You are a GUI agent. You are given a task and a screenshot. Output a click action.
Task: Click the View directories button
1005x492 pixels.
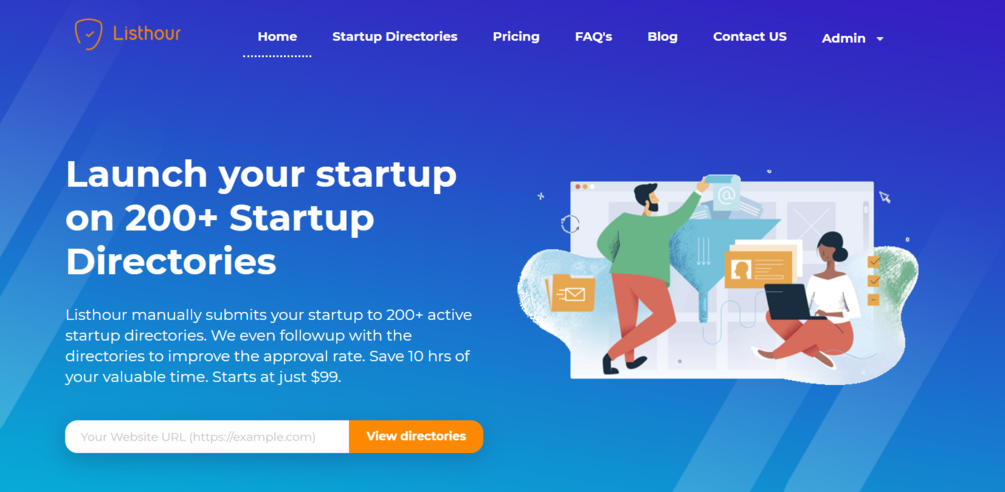pos(416,436)
